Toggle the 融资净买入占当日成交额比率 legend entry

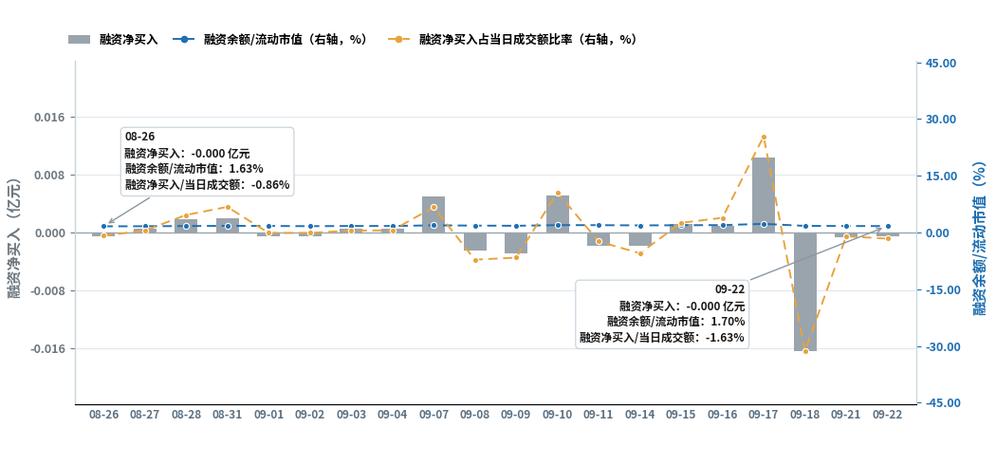point(512,39)
